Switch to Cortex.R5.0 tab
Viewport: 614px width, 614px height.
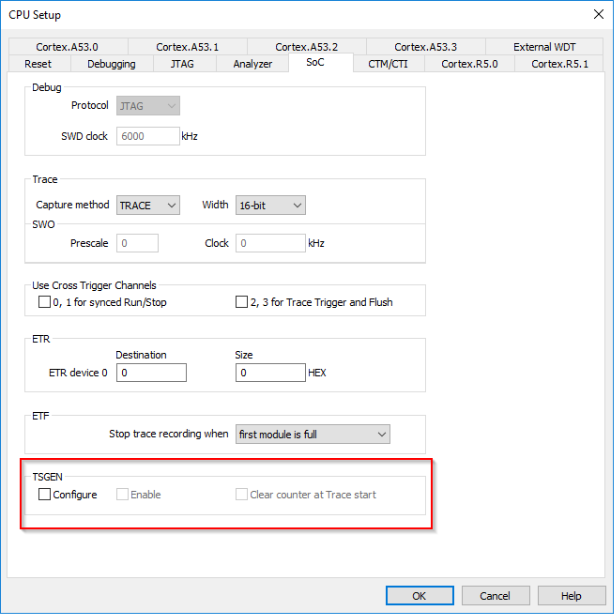click(x=470, y=63)
